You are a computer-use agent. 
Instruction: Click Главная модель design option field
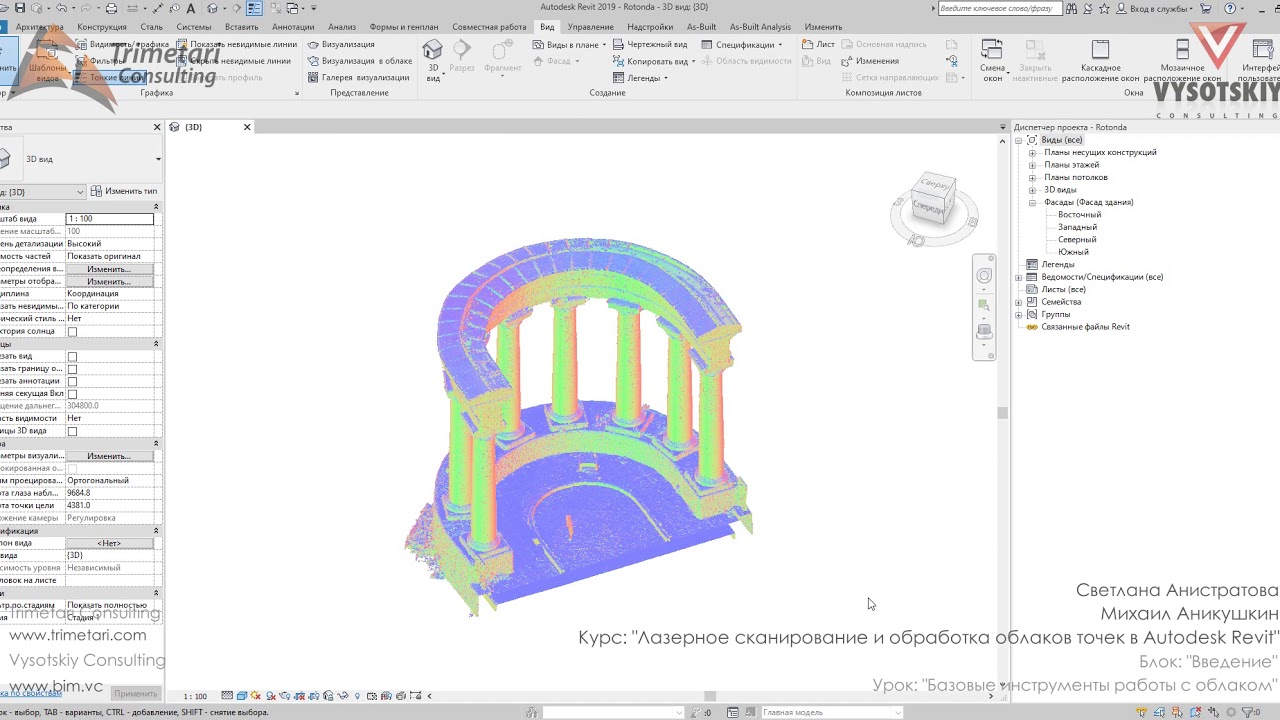coord(831,713)
